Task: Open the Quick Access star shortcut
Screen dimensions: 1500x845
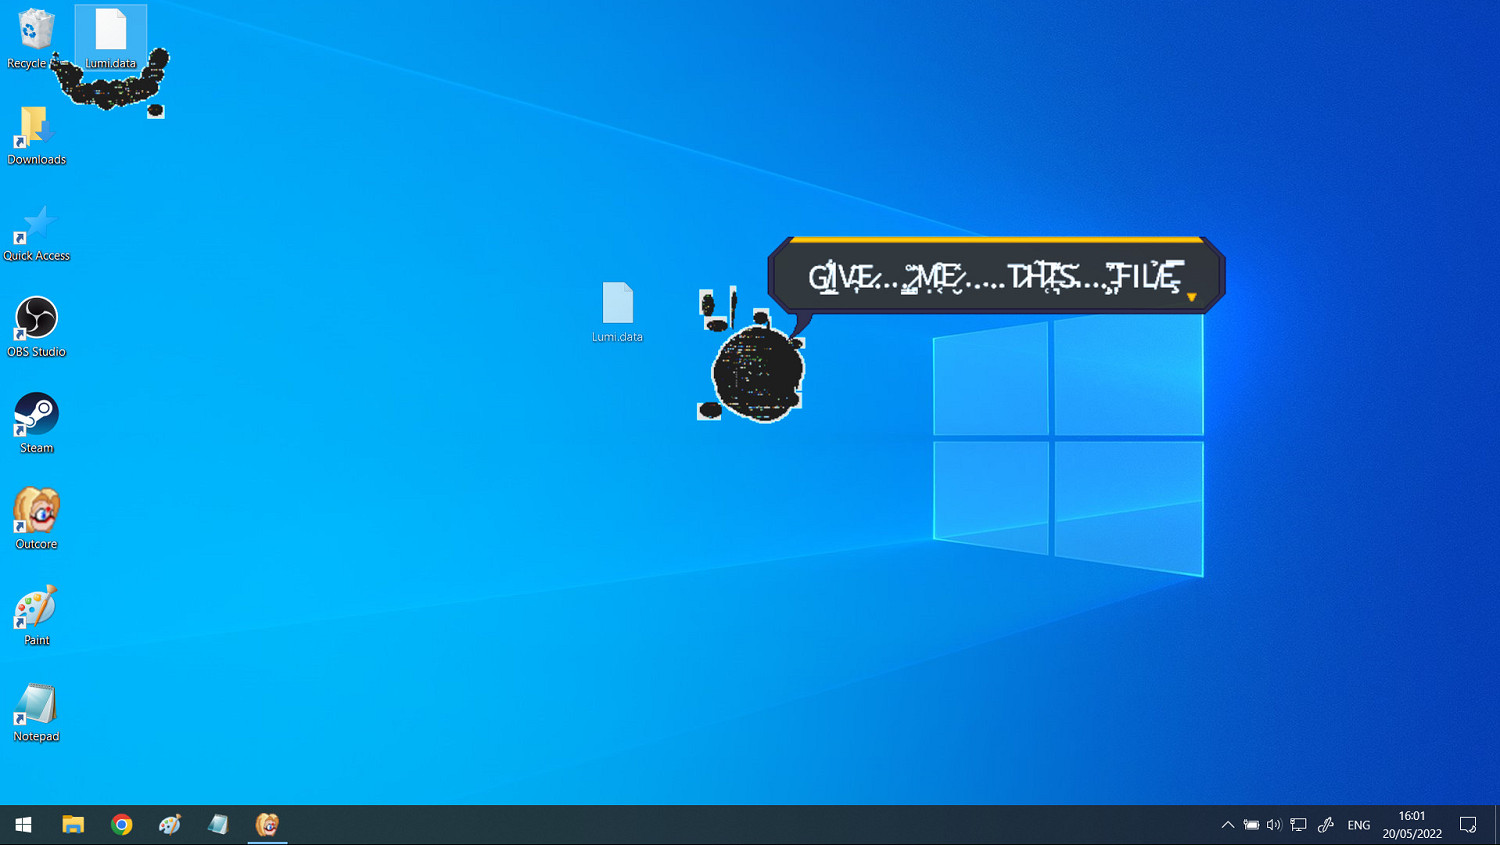Action: coord(36,226)
